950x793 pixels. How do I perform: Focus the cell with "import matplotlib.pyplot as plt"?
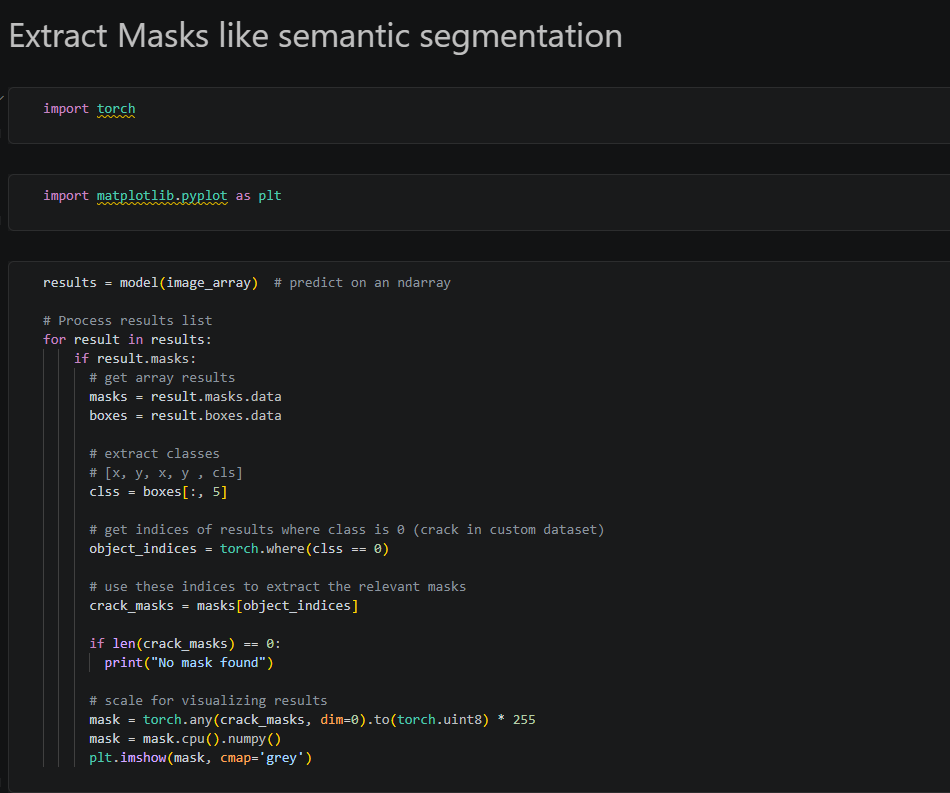tap(479, 202)
